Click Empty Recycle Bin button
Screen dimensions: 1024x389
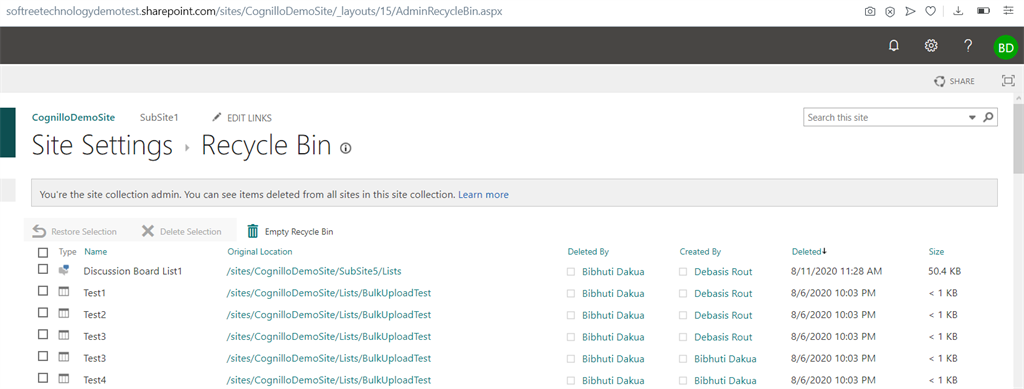291,232
